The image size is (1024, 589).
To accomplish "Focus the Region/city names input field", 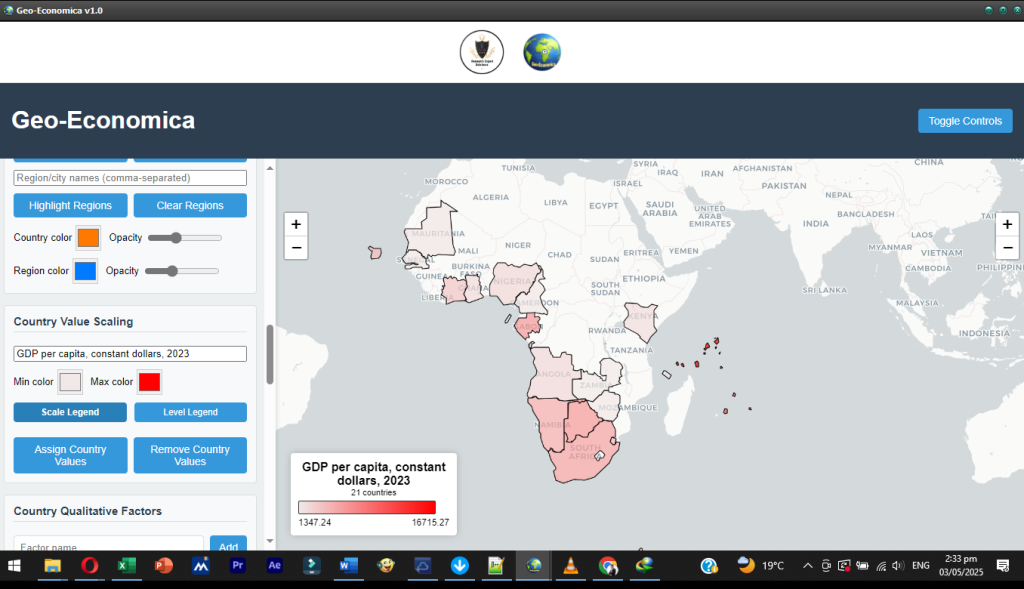I will (130, 178).
